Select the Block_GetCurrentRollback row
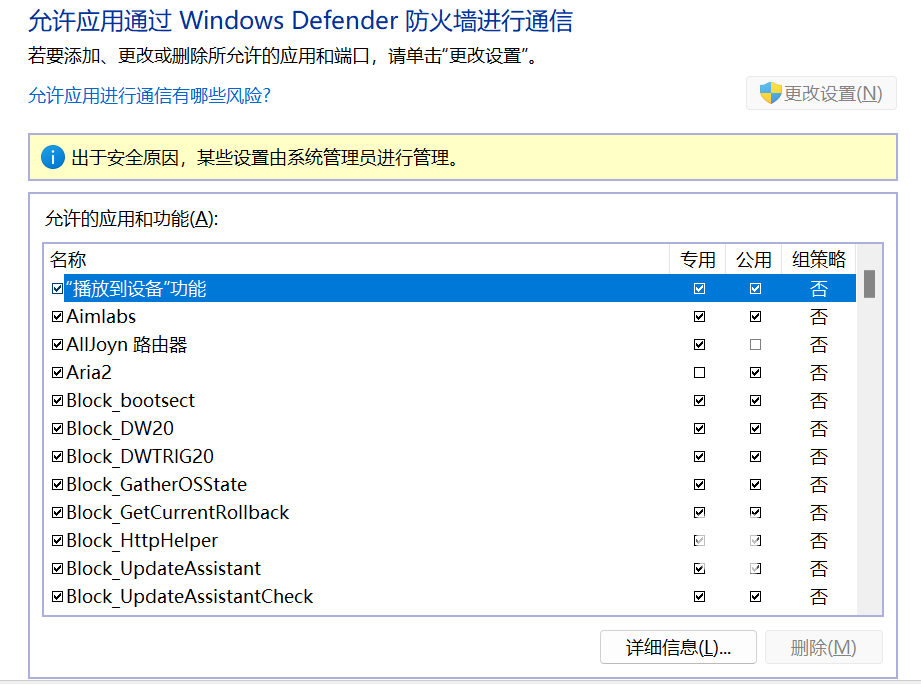This screenshot has width=921, height=684. [x=177, y=513]
